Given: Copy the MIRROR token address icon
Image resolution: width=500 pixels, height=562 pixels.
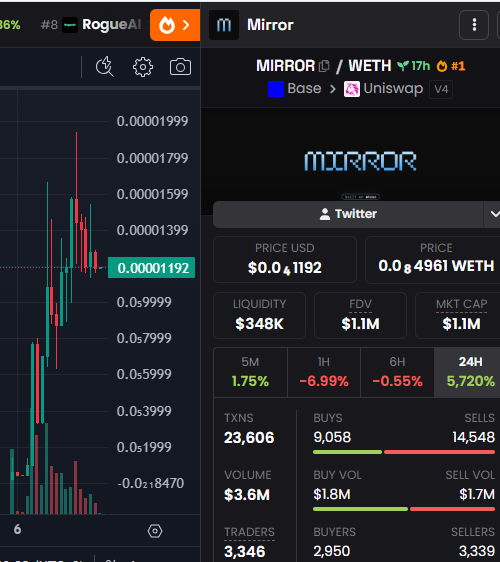Looking at the screenshot, I should click(x=324, y=66).
